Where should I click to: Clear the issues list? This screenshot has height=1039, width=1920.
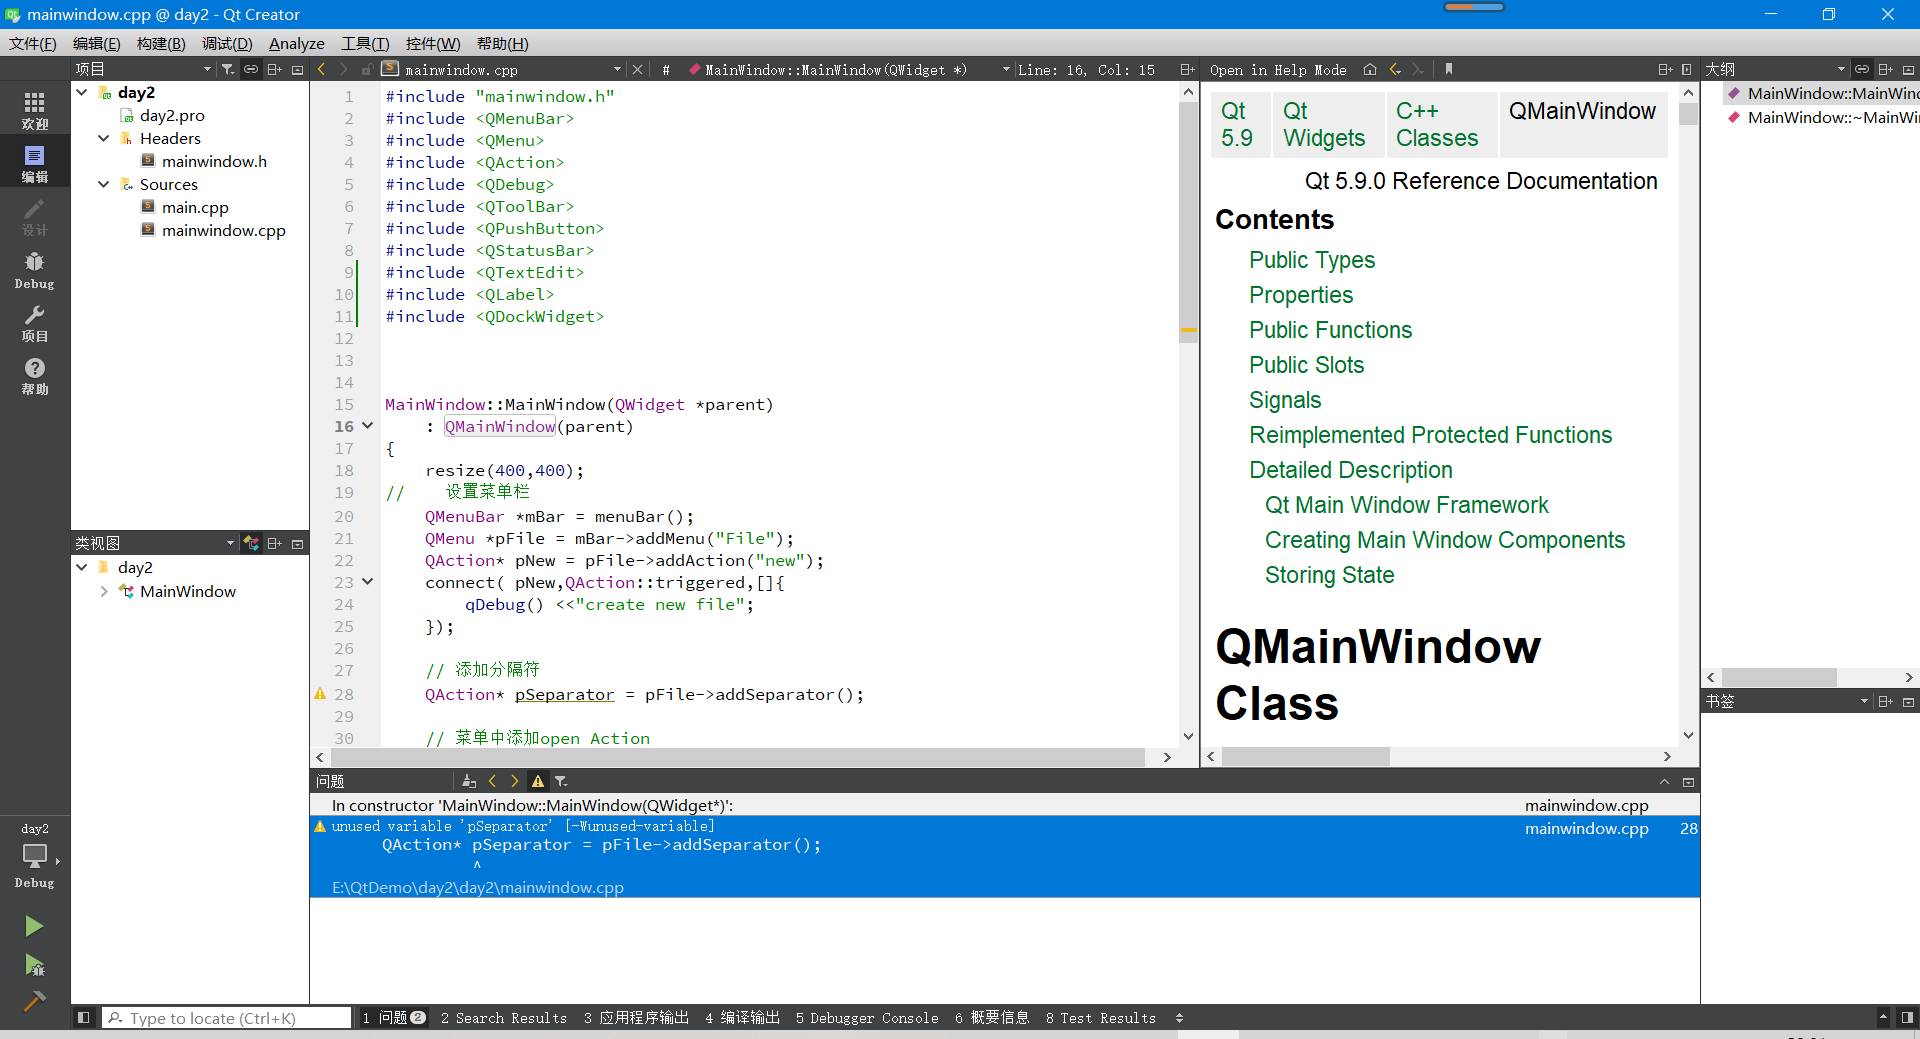[469, 781]
